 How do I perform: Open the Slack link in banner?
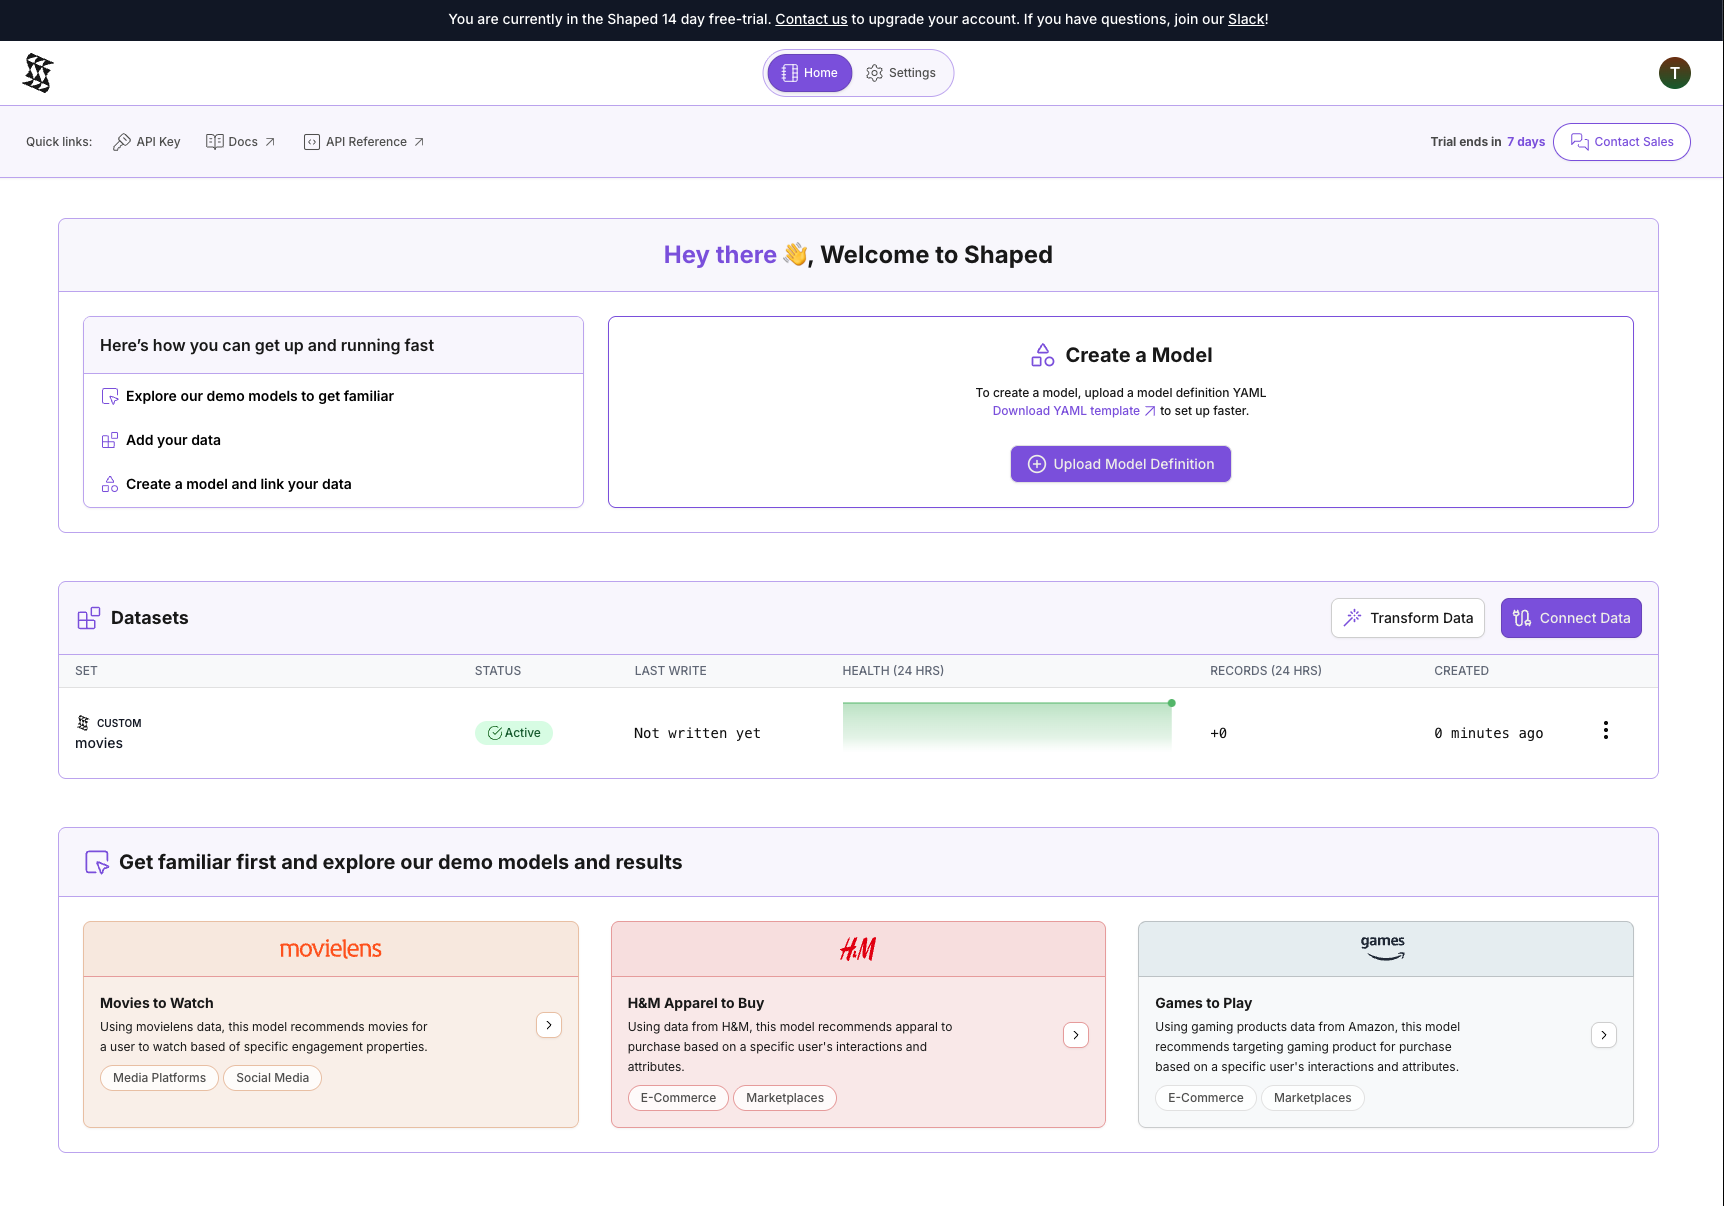pyautogui.click(x=1245, y=19)
